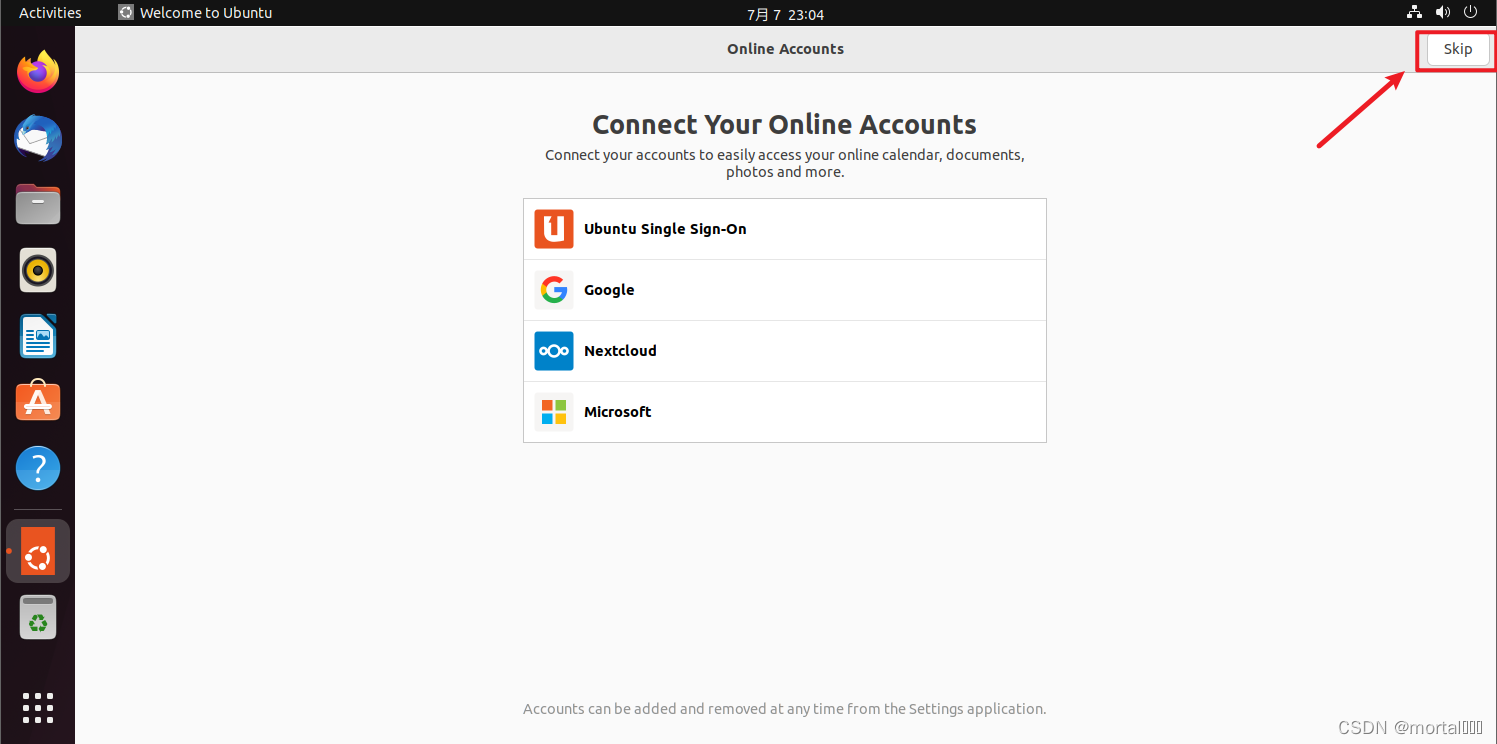Open Firefox from the dock
The width and height of the screenshot is (1497, 744).
pyautogui.click(x=38, y=72)
